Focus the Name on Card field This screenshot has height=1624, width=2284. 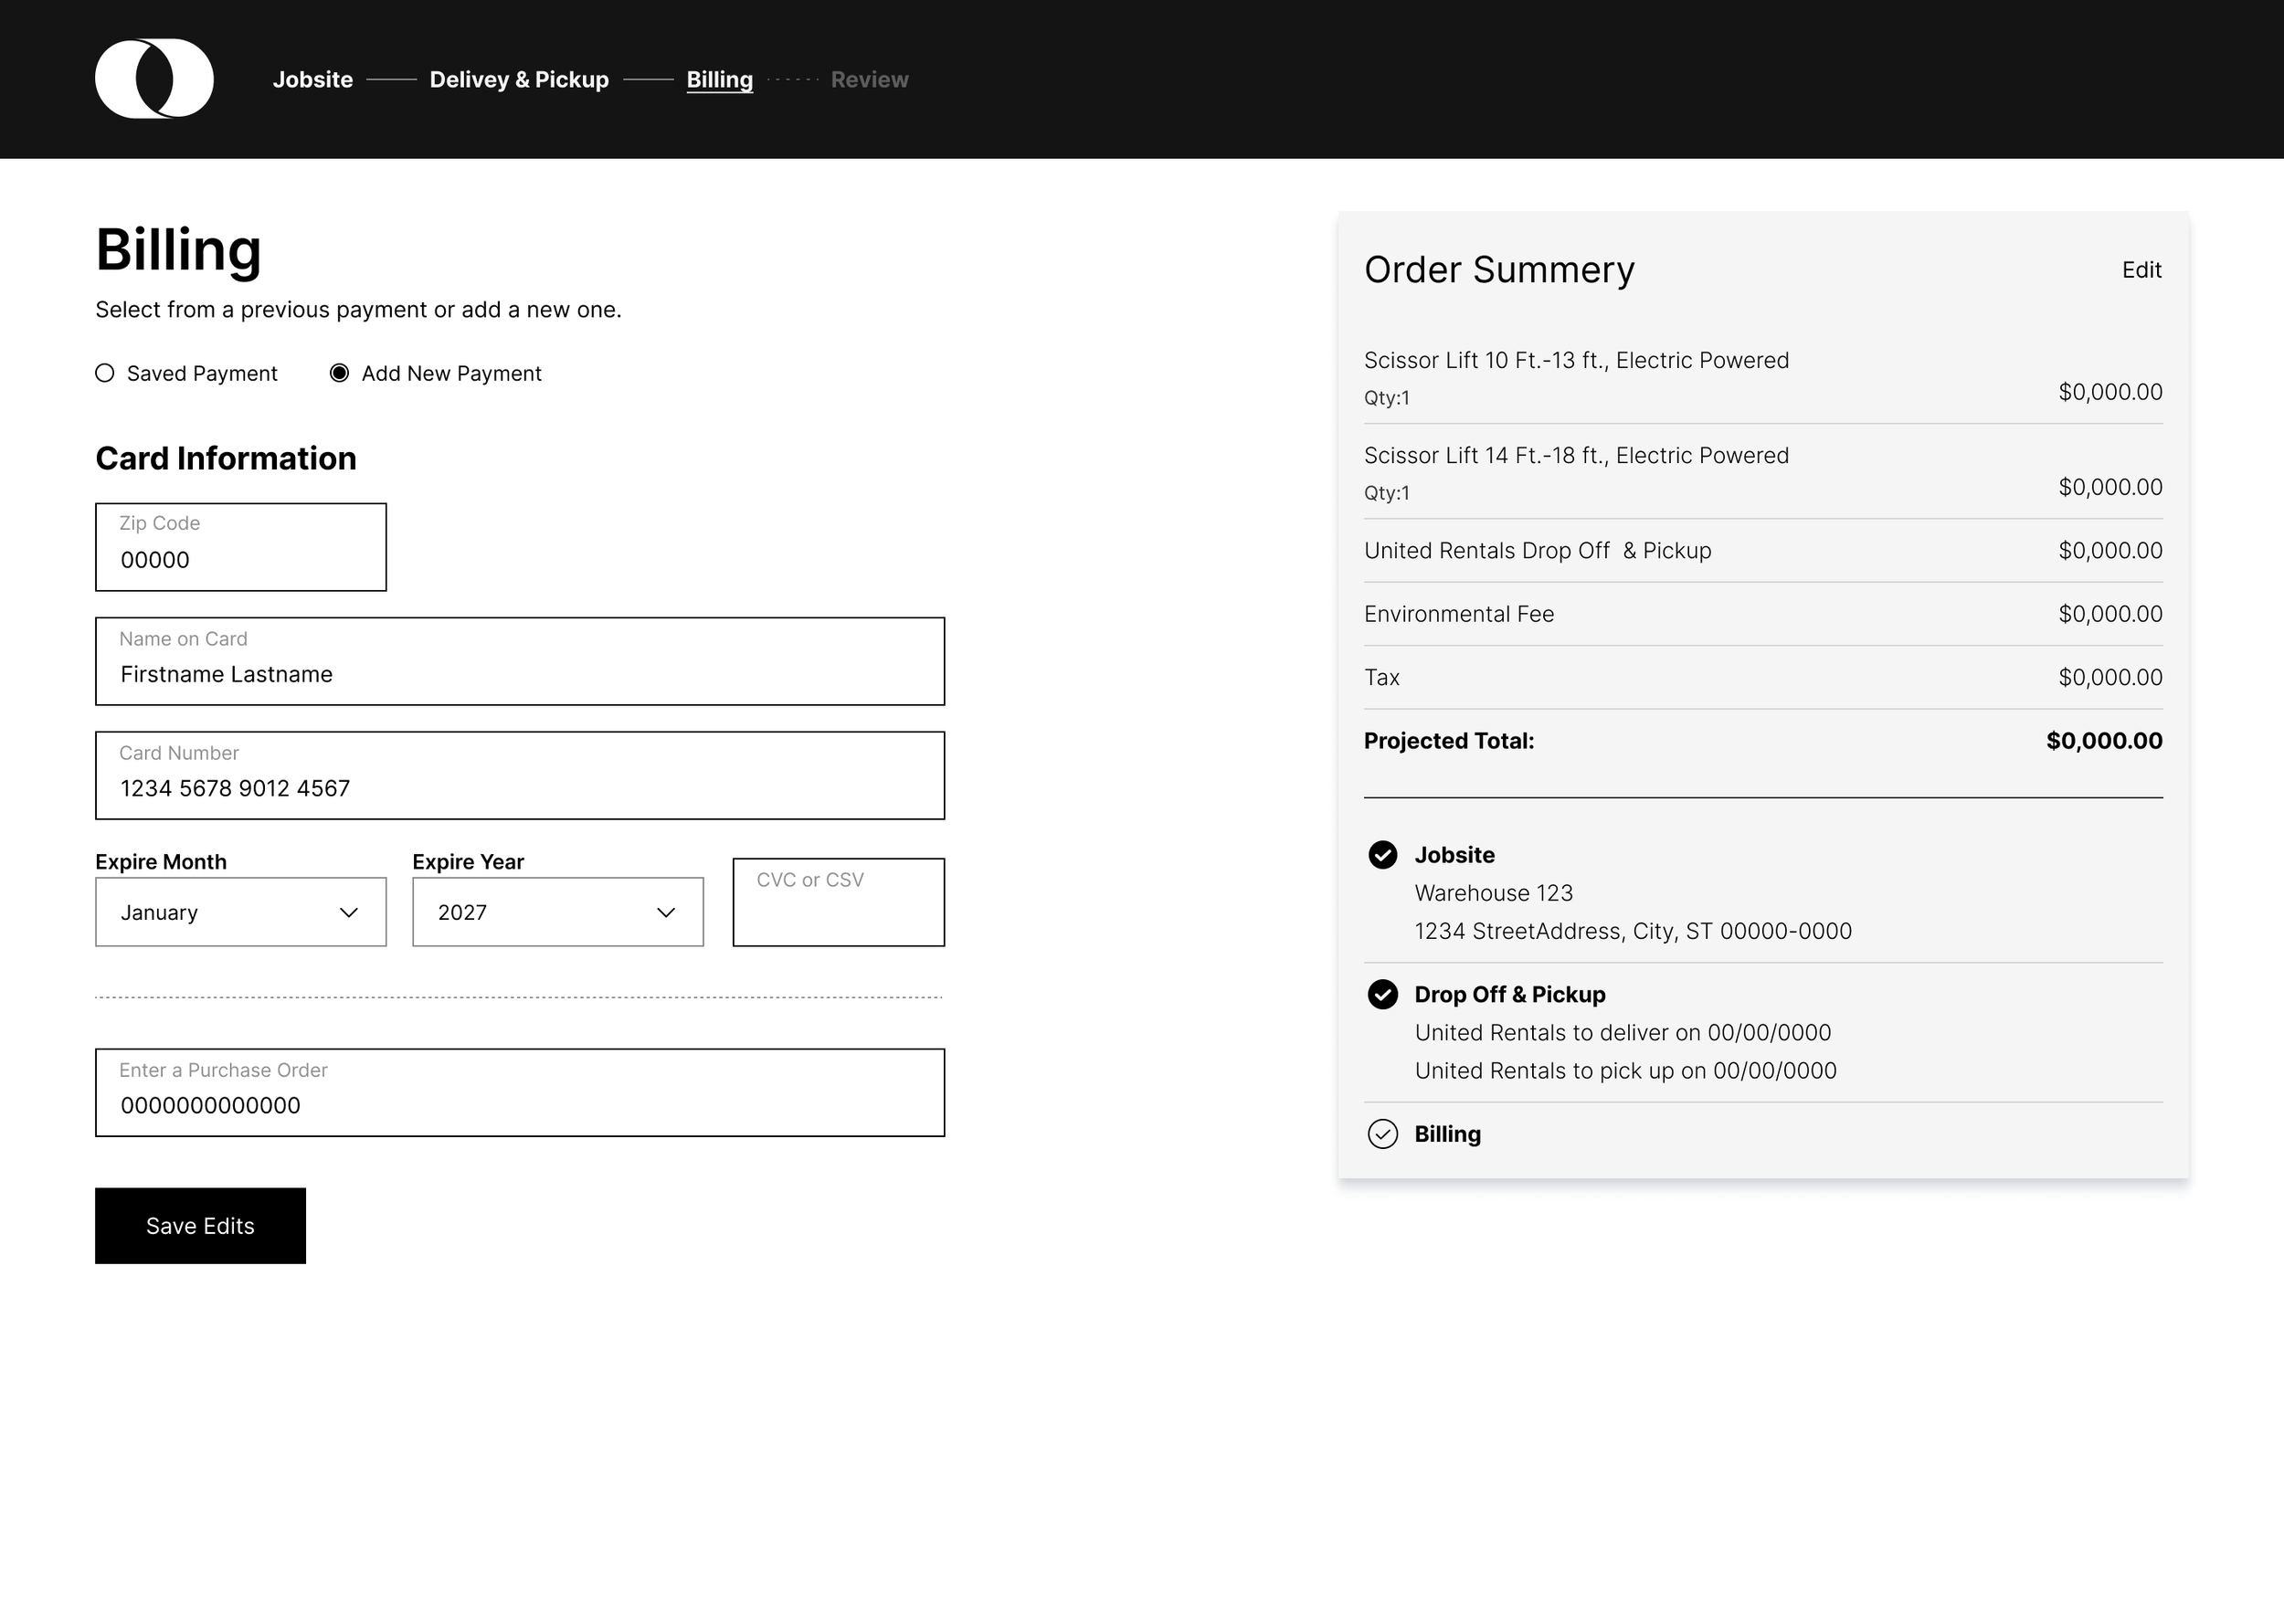519,662
